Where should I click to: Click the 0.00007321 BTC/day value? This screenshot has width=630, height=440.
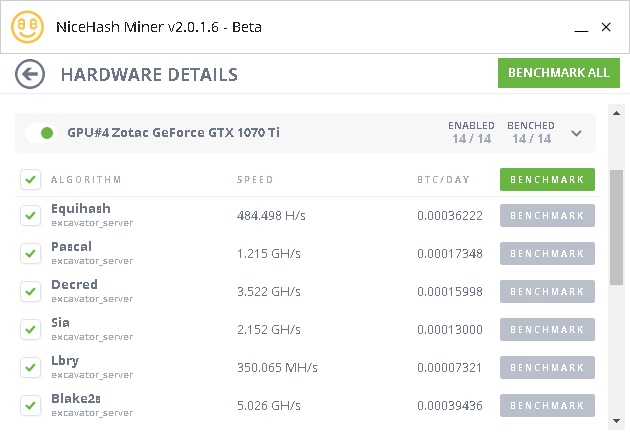(x=449, y=368)
